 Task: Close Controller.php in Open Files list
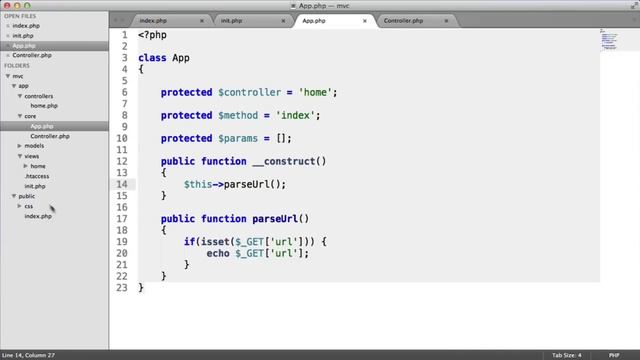(x=8, y=55)
